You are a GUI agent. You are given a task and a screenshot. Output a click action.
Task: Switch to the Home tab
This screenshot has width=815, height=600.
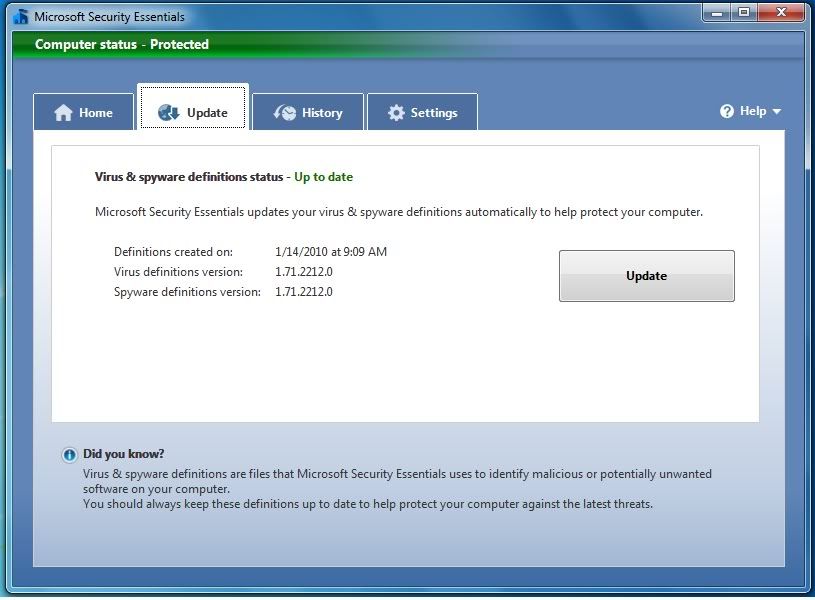coord(84,112)
